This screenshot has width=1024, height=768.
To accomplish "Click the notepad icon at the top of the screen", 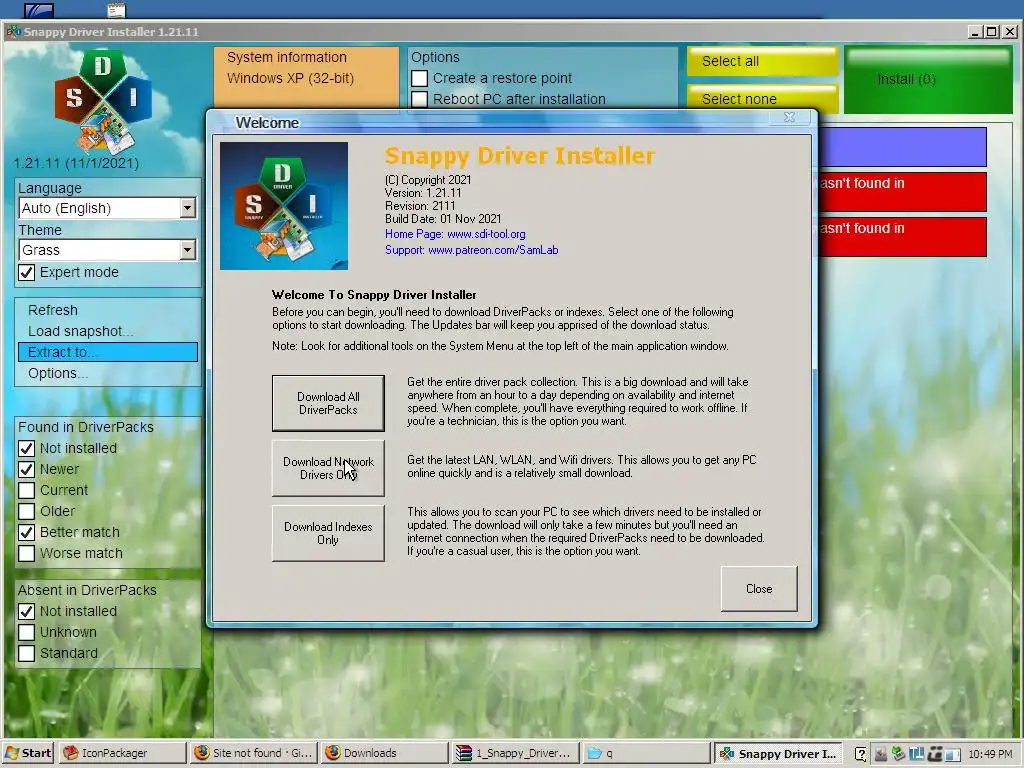I will (116, 10).
